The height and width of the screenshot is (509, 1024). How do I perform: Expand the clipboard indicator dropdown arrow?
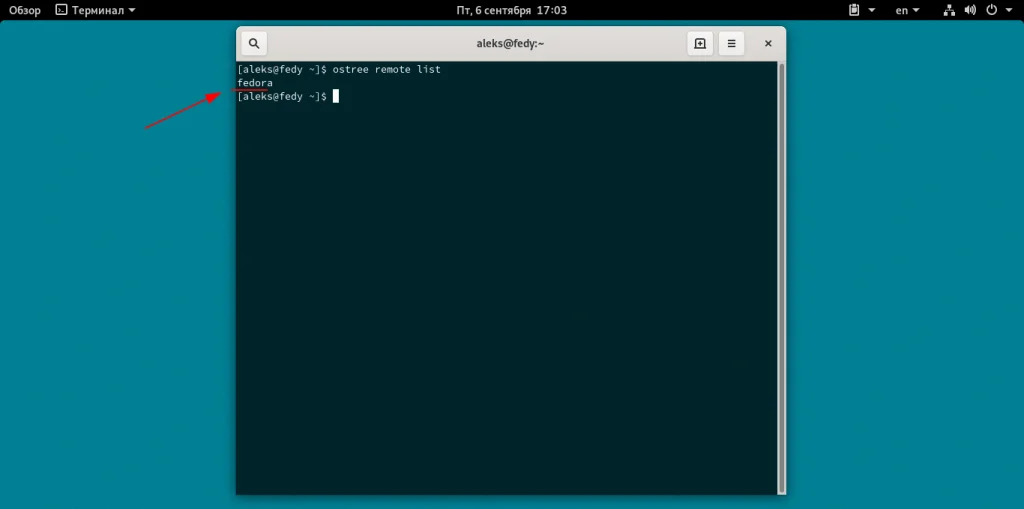[872, 10]
